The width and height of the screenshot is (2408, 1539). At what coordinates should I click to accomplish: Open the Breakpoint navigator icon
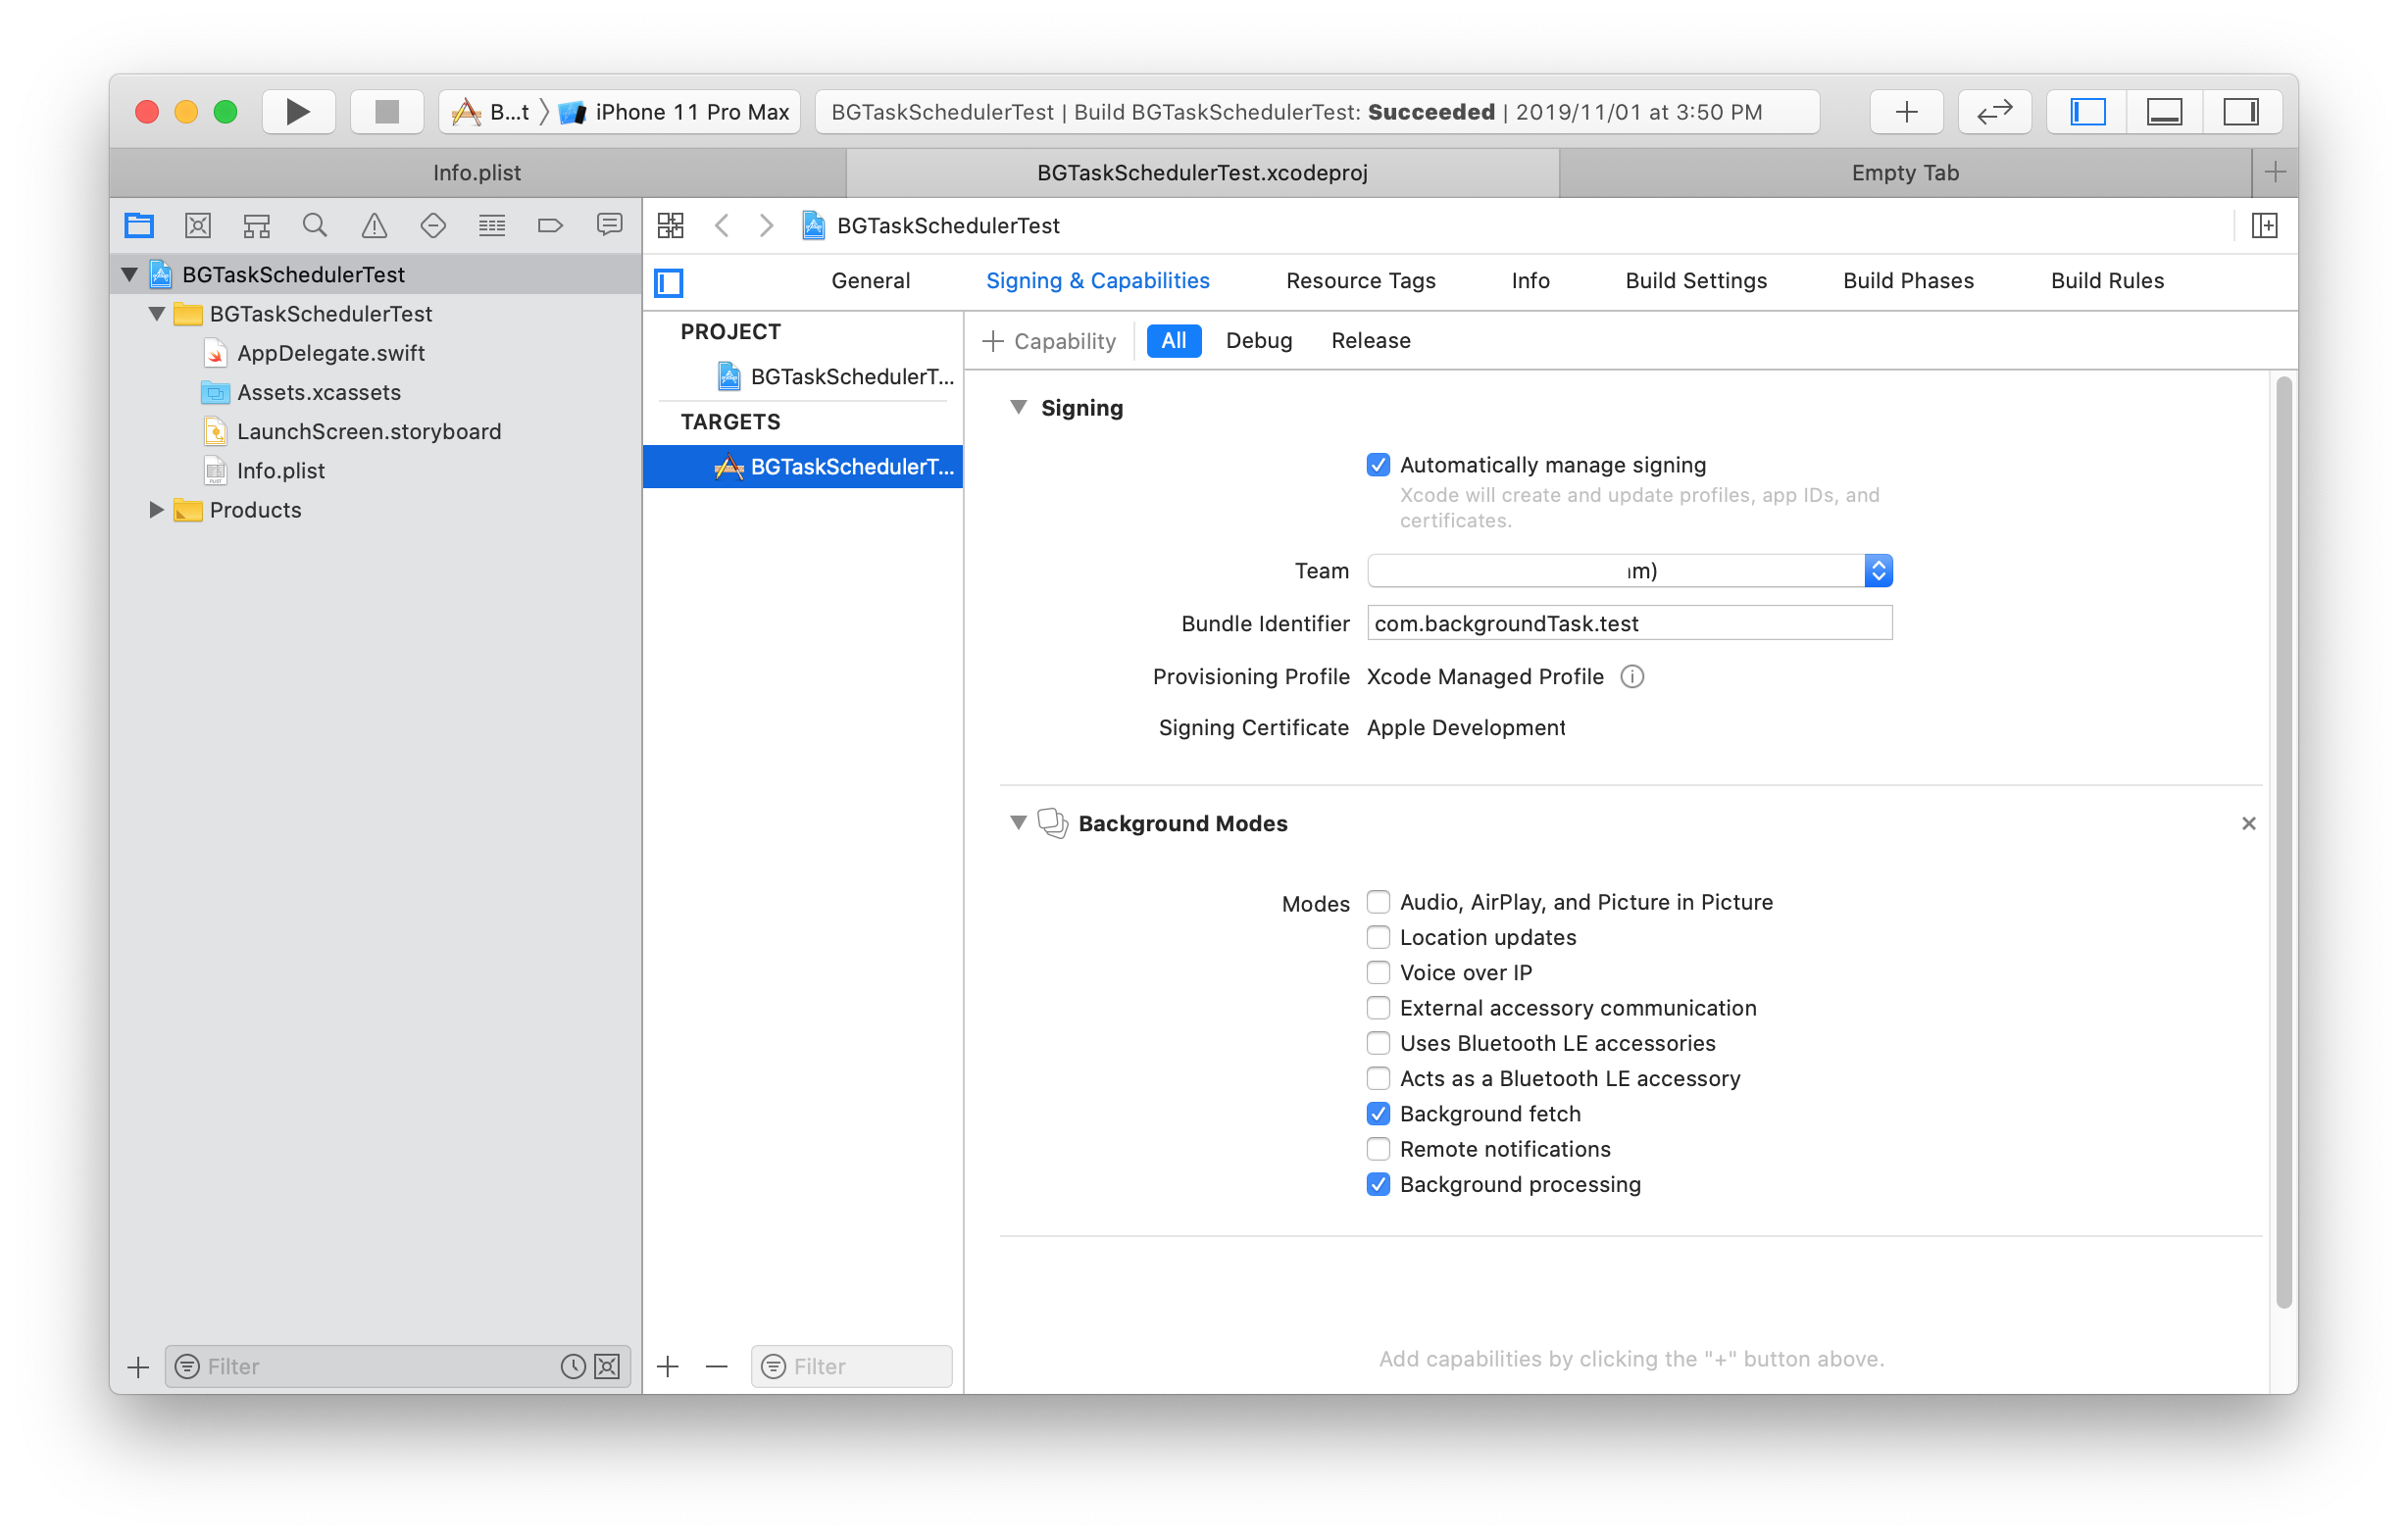pyautogui.click(x=550, y=226)
